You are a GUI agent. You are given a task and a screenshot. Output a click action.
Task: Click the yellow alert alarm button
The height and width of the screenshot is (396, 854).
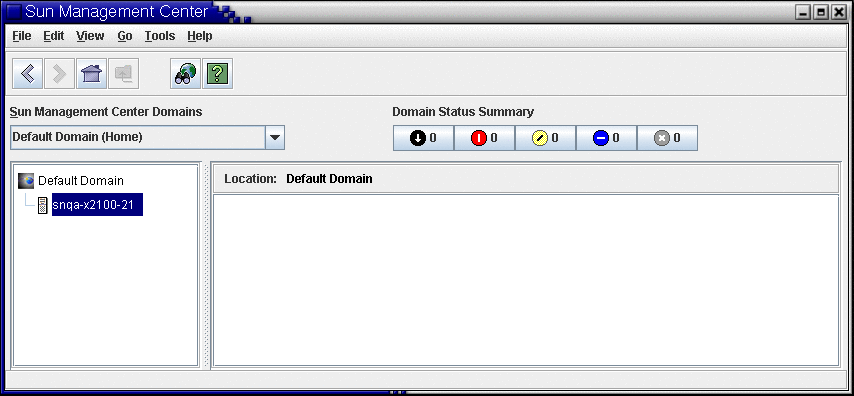click(x=545, y=138)
